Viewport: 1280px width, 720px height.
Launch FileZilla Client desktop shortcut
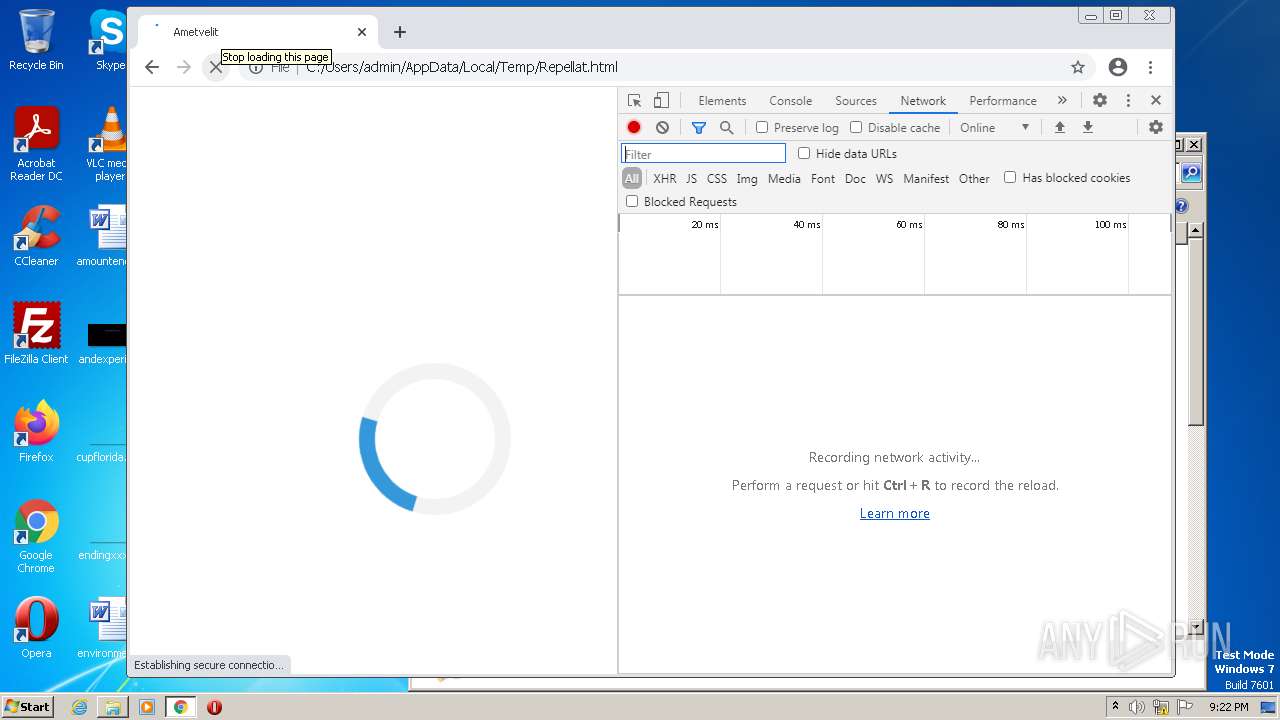(x=36, y=334)
